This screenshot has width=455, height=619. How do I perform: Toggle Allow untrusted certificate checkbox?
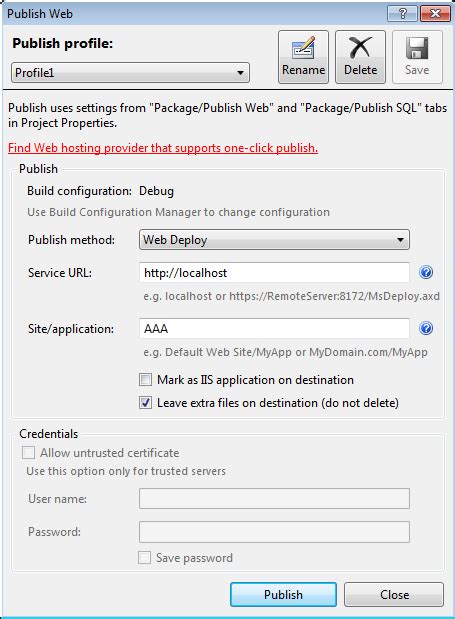coord(28,452)
